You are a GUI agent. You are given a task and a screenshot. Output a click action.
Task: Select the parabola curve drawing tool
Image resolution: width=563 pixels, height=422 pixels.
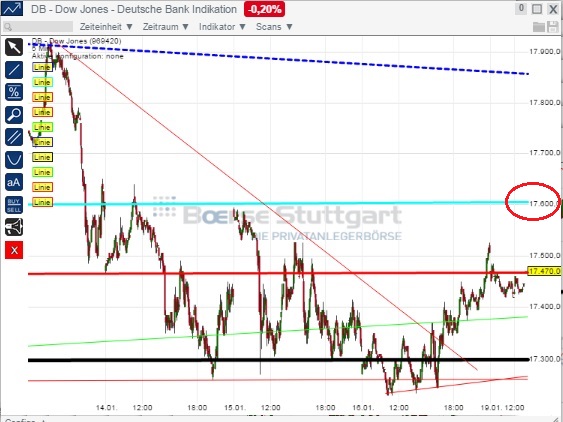coord(14,160)
